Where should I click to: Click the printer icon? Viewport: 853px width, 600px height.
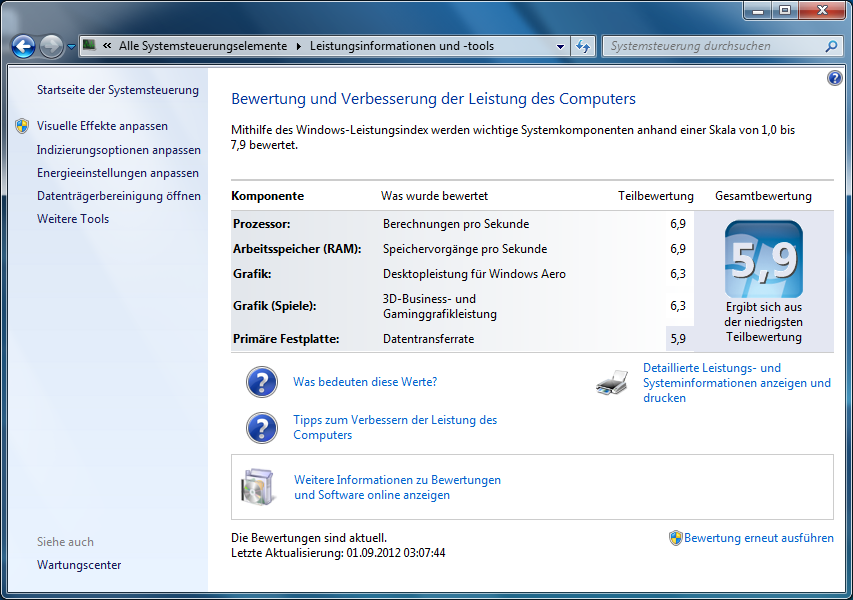[612, 383]
